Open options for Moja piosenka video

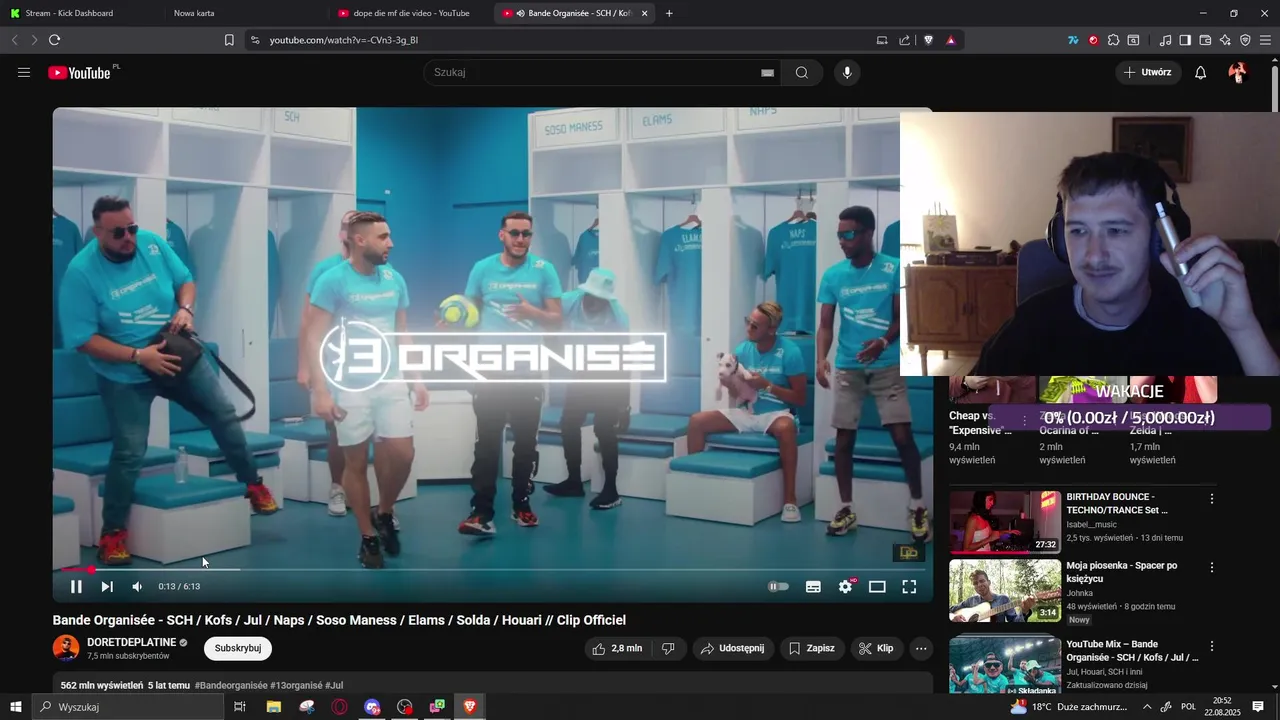[x=1211, y=567]
